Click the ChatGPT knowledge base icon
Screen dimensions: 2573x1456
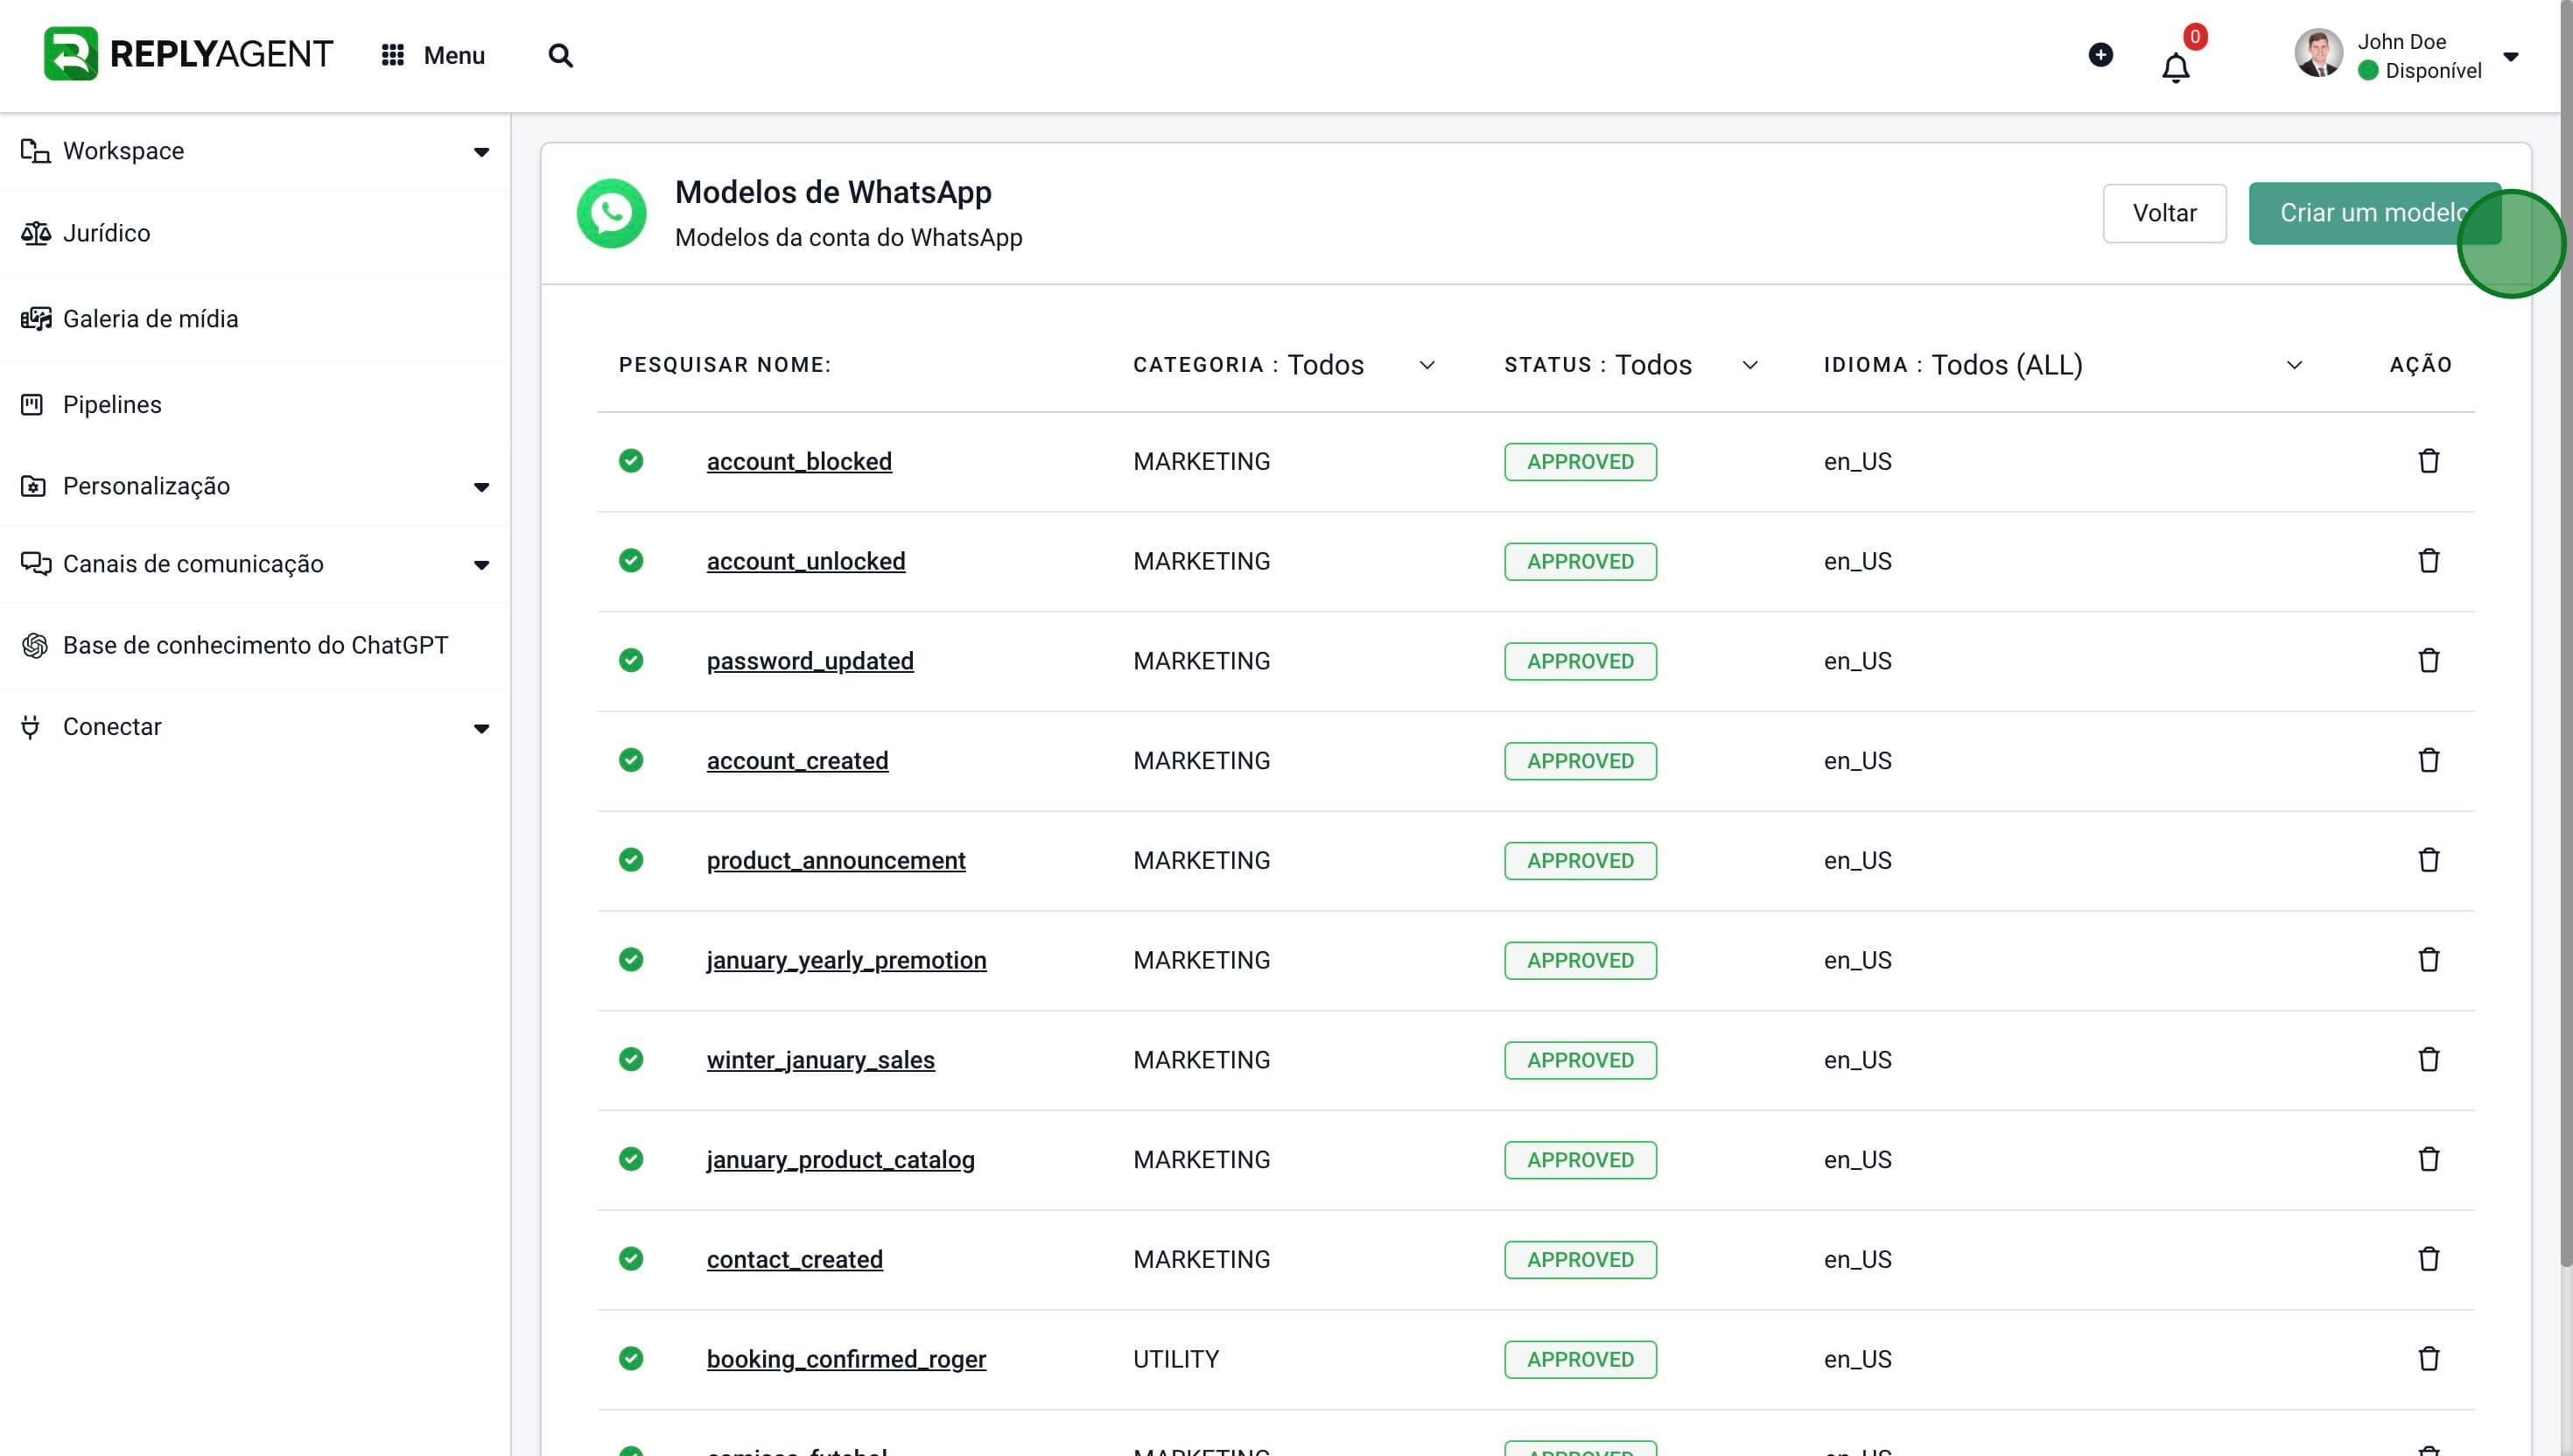(34, 646)
